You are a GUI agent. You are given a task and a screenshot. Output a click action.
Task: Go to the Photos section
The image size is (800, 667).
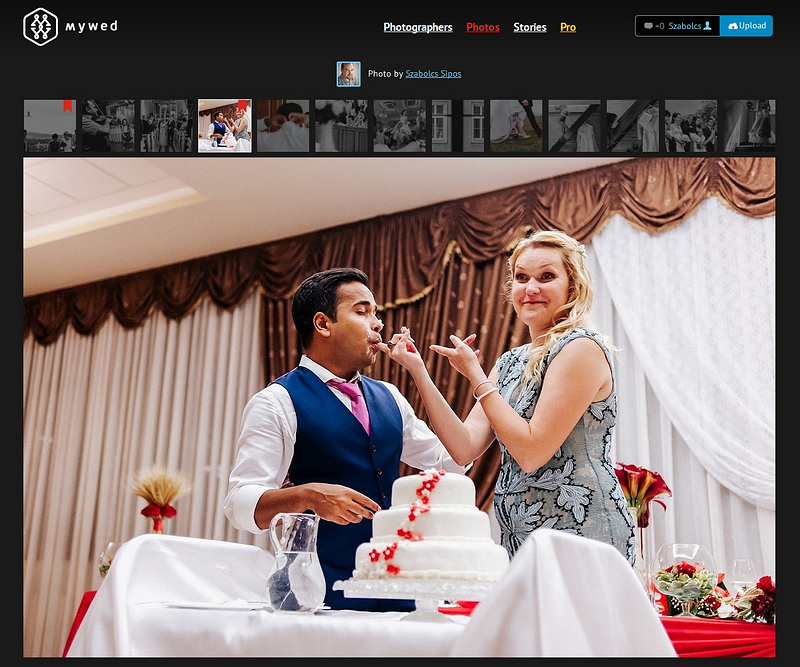click(x=483, y=27)
